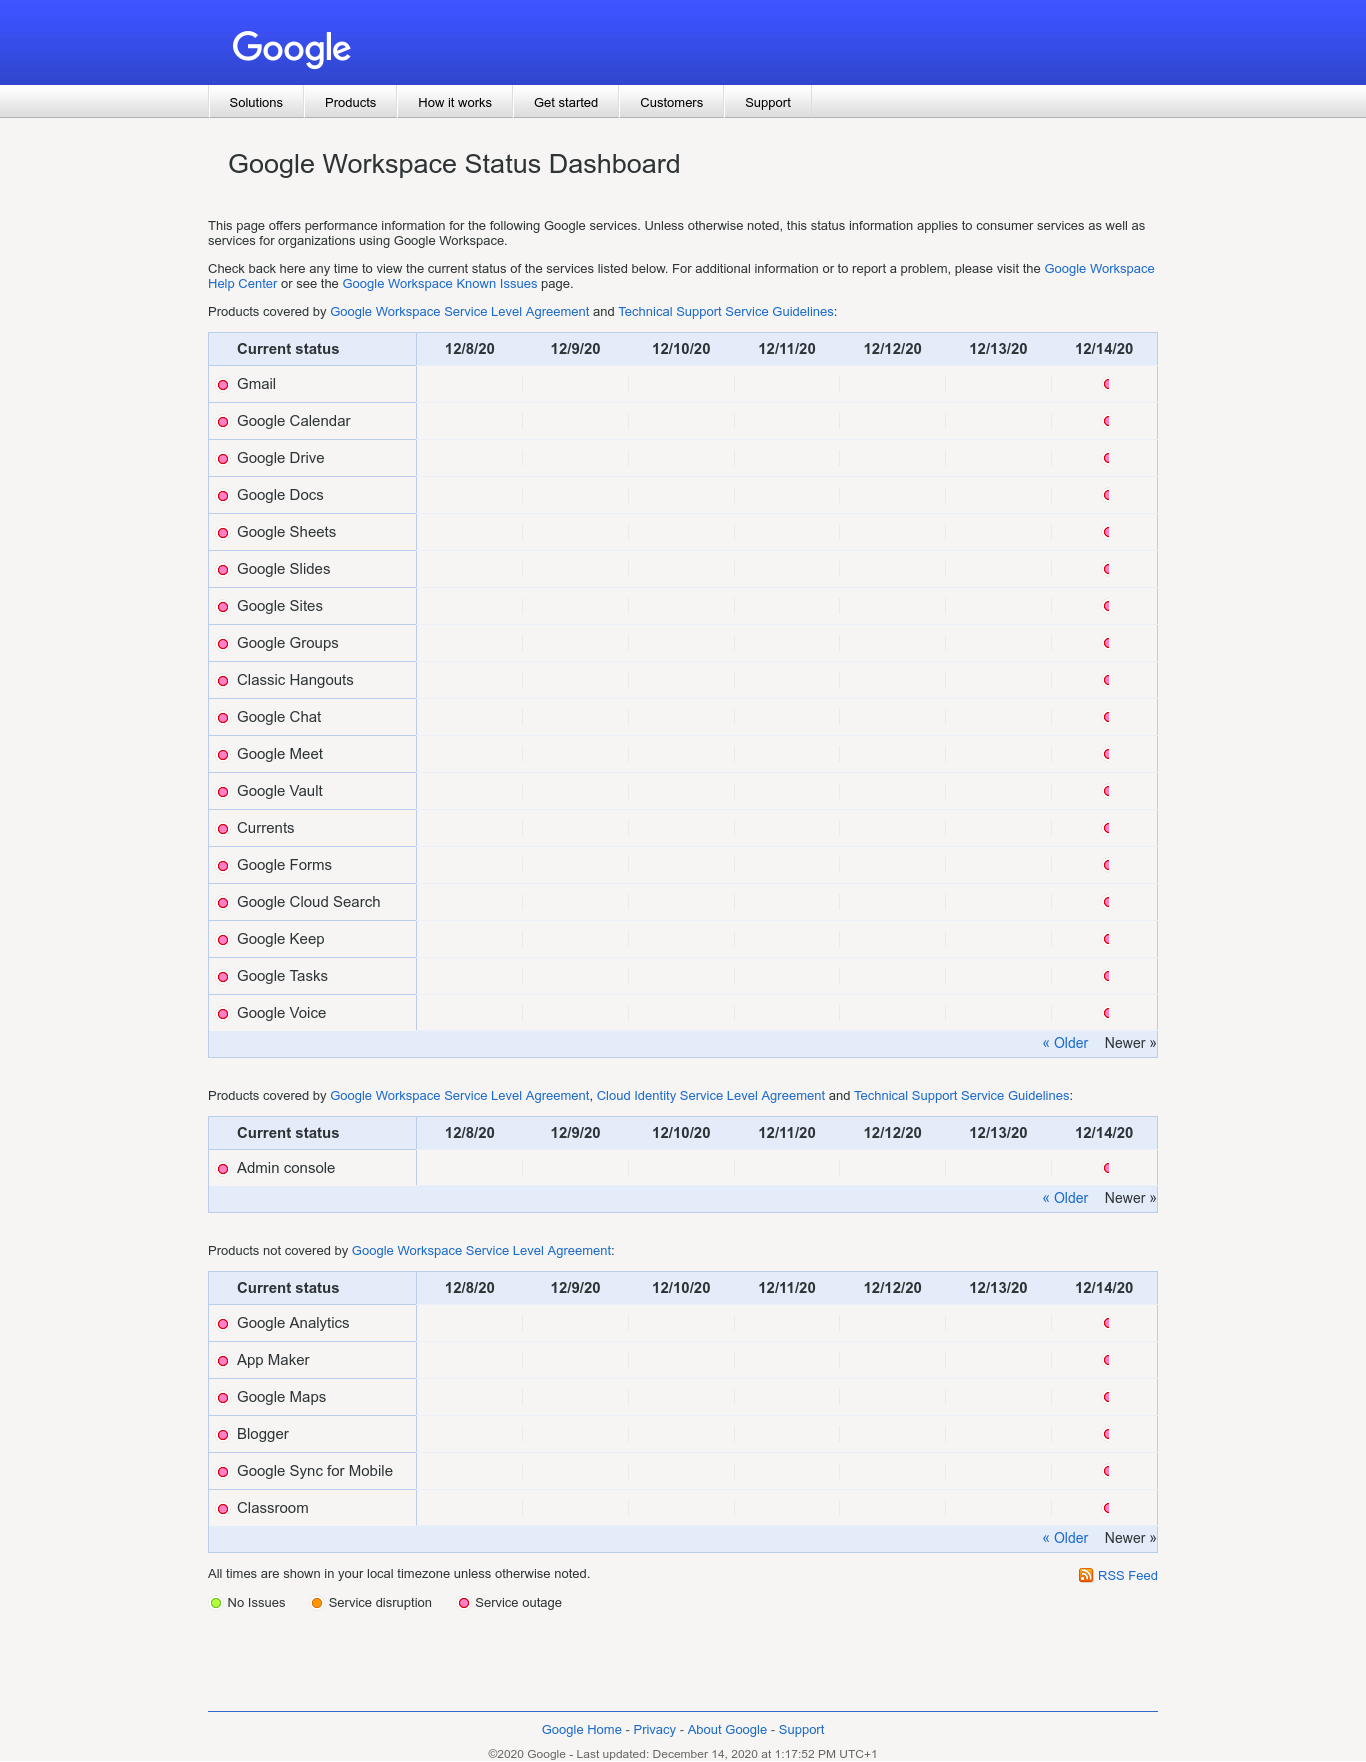Open the Customers navigation menu
Viewport: 1366px width, 1762px height.
(671, 102)
